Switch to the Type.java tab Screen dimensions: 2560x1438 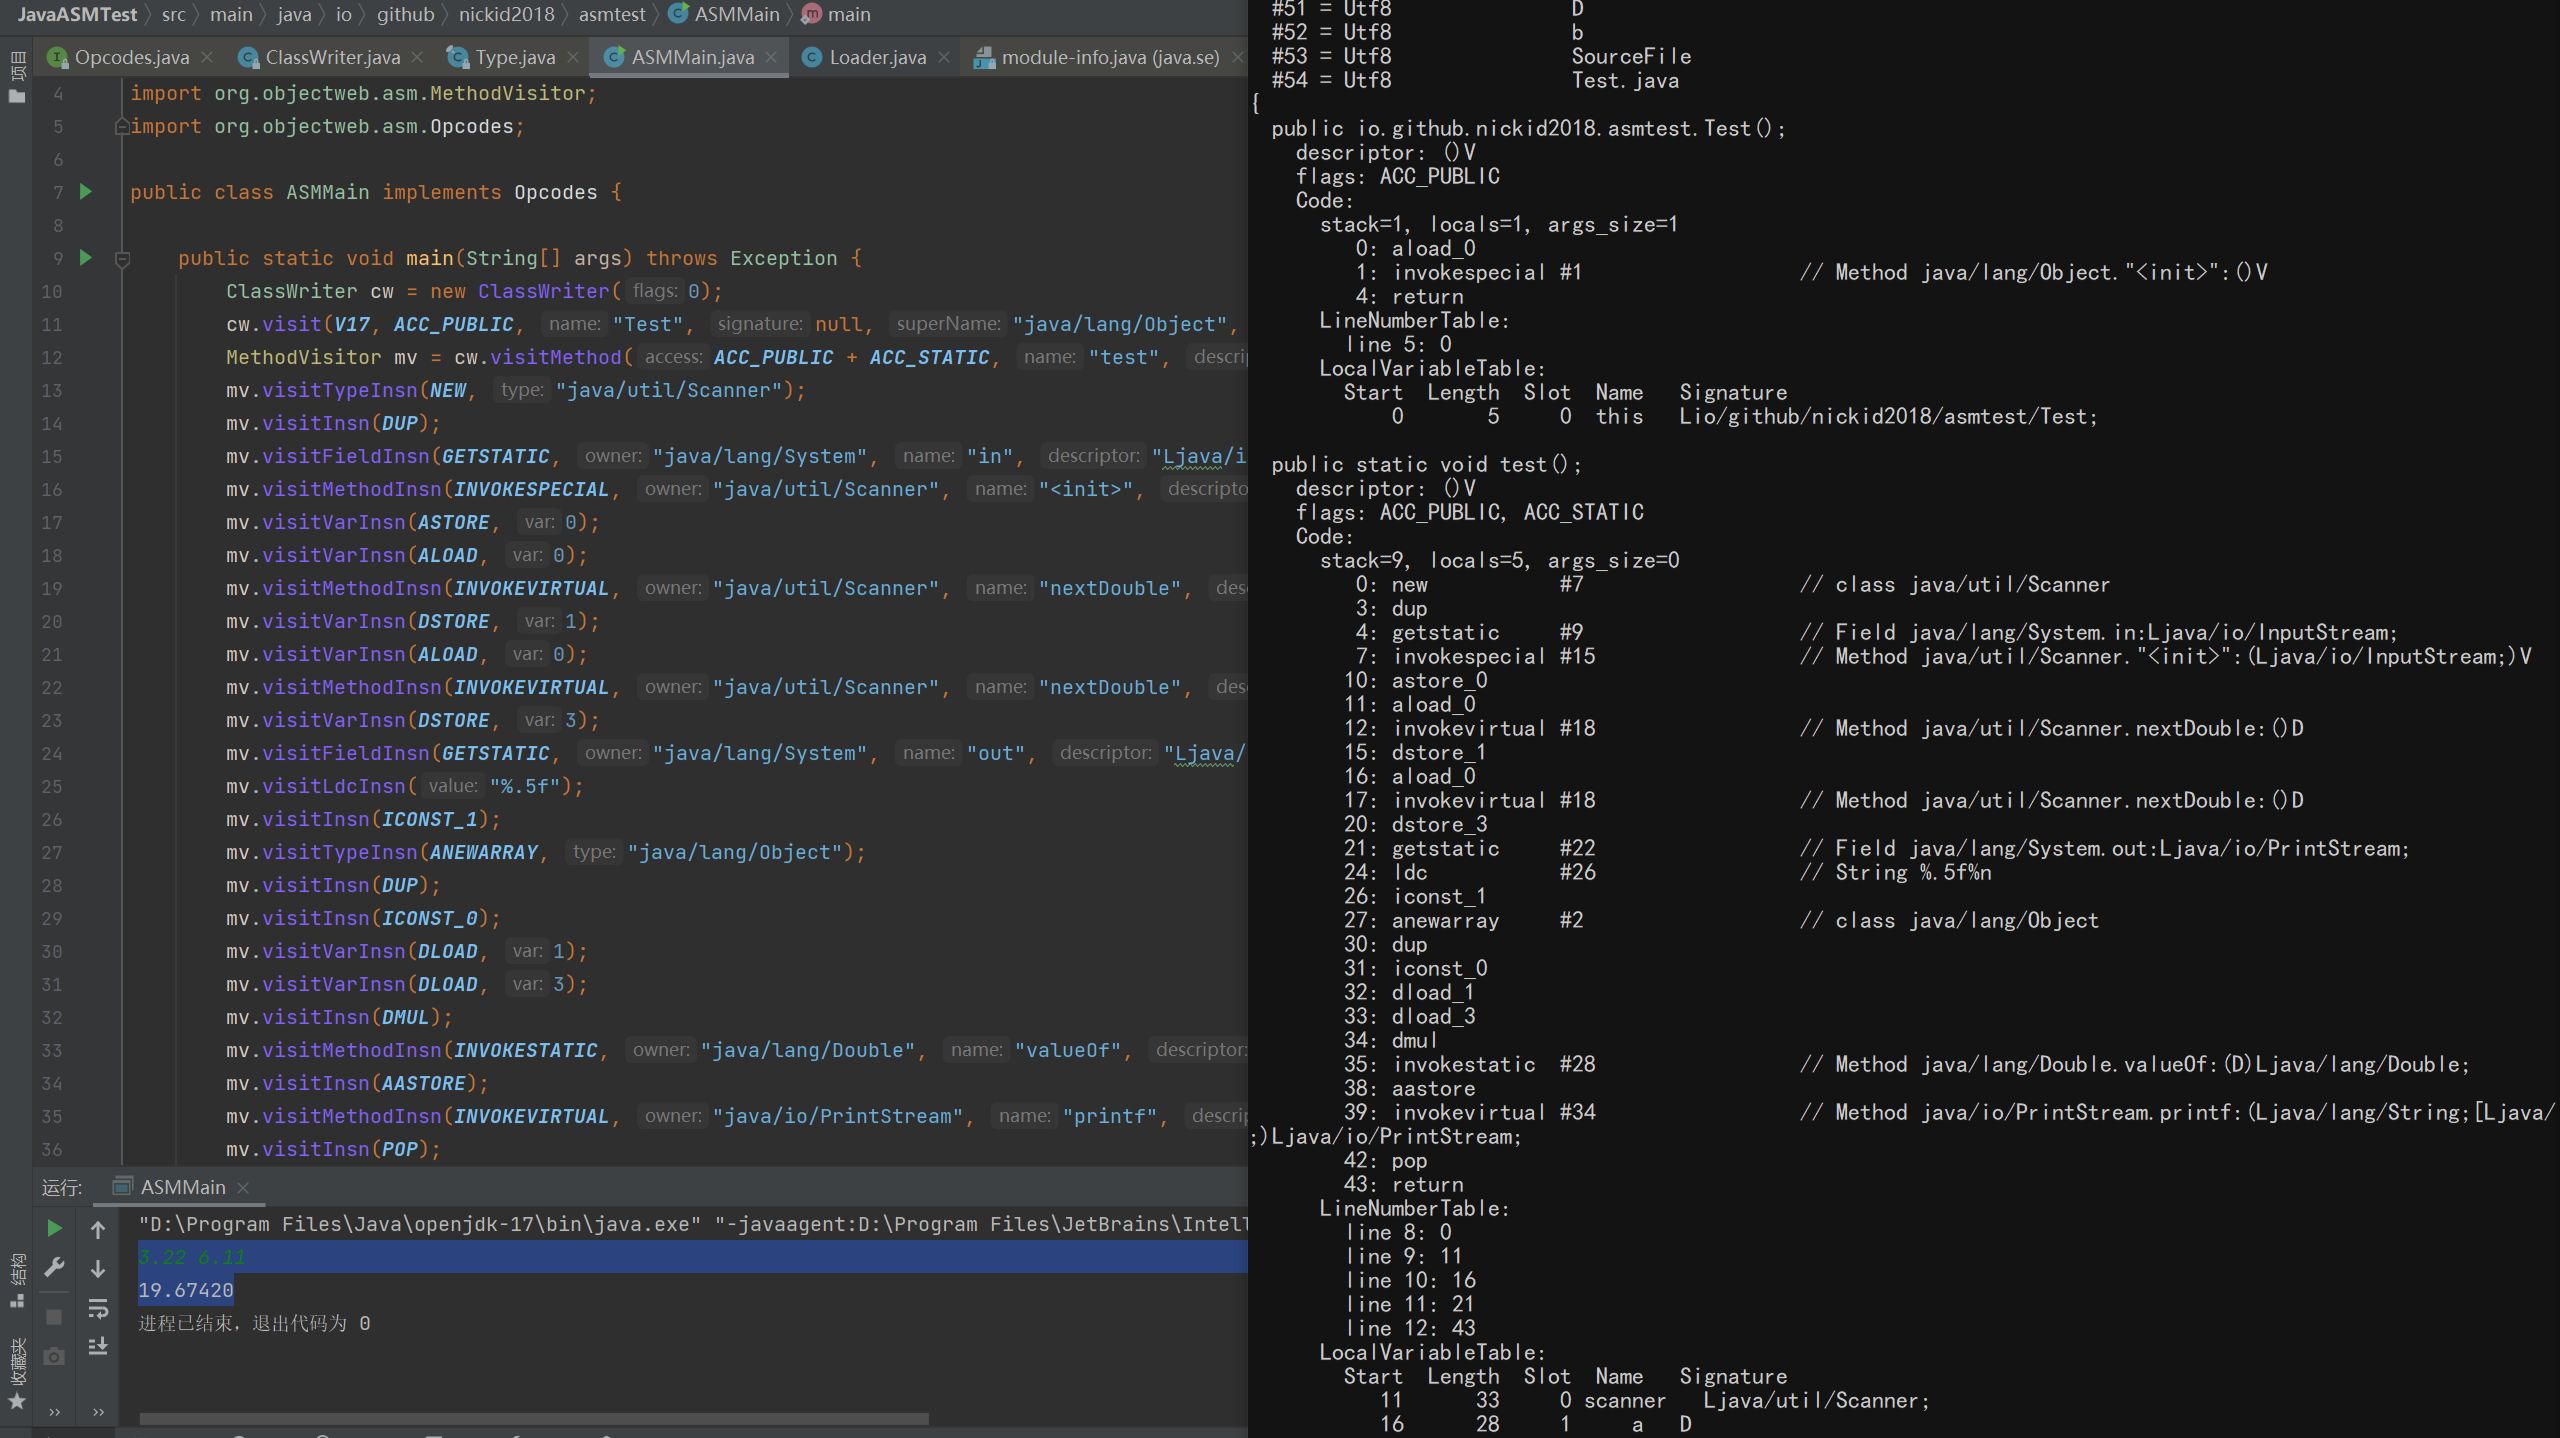tap(514, 57)
